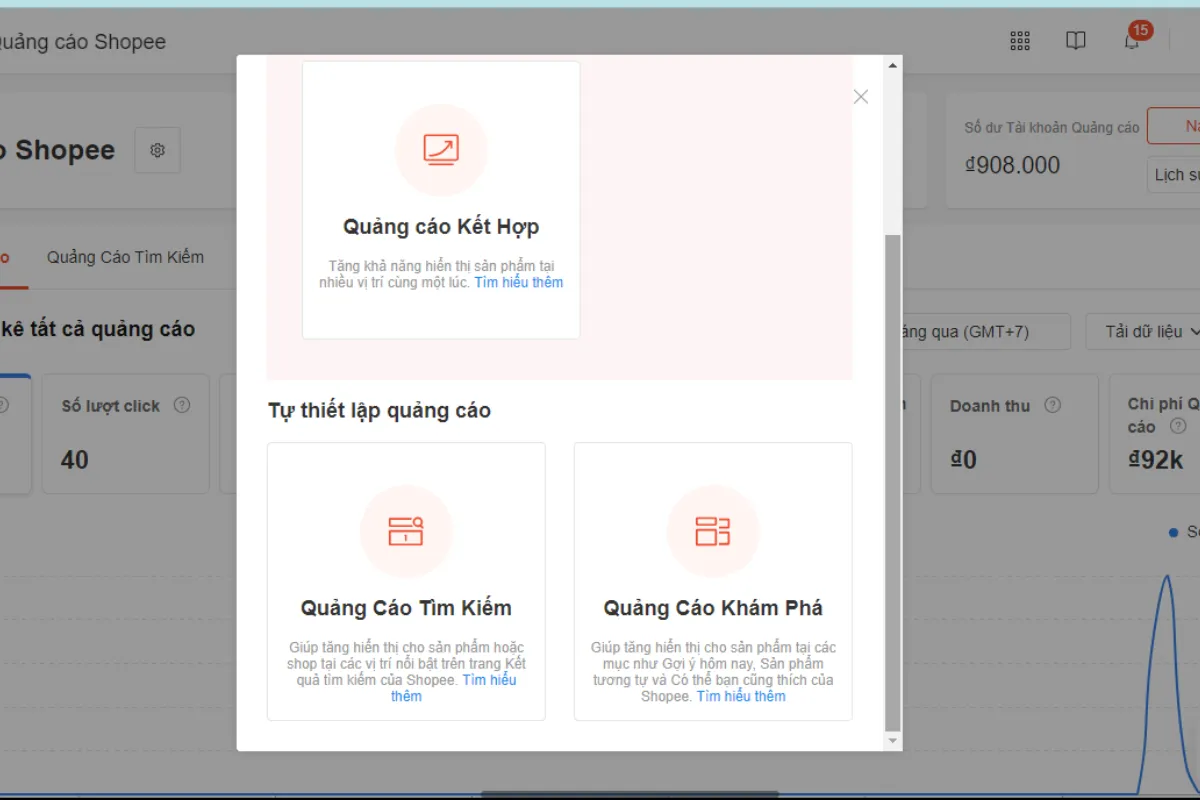Open the notifications bell showing 15
The width and height of the screenshot is (1200, 800).
(1132, 41)
